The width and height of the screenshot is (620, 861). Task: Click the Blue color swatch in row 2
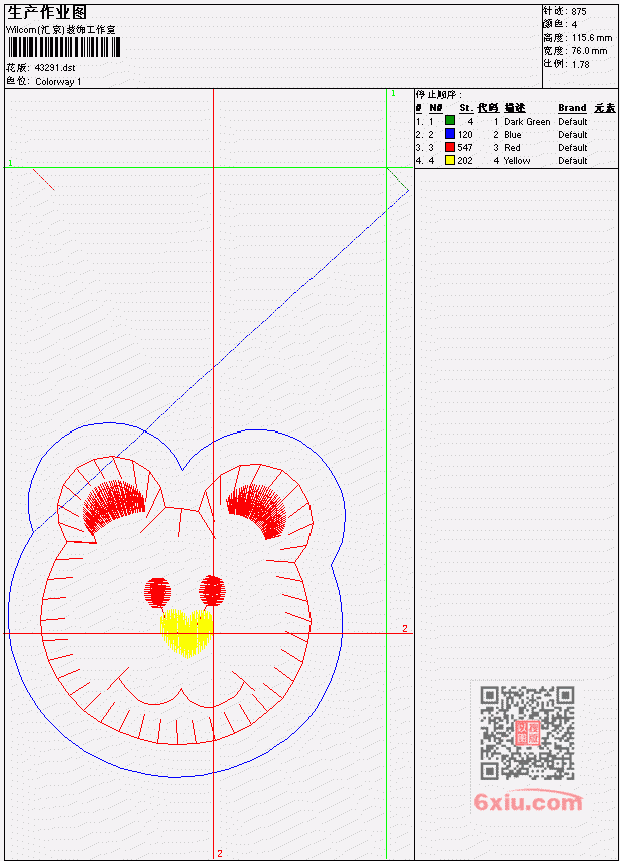point(450,134)
